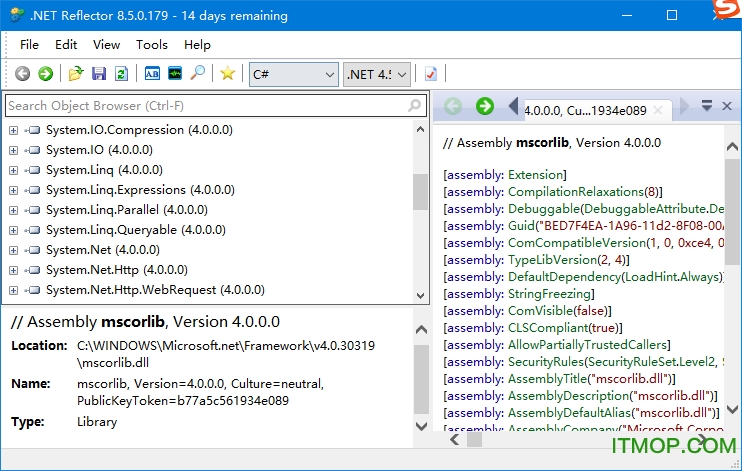The width and height of the screenshot is (742, 471).
Task: Click the assembly icon beside System.Linq
Action: point(33,170)
